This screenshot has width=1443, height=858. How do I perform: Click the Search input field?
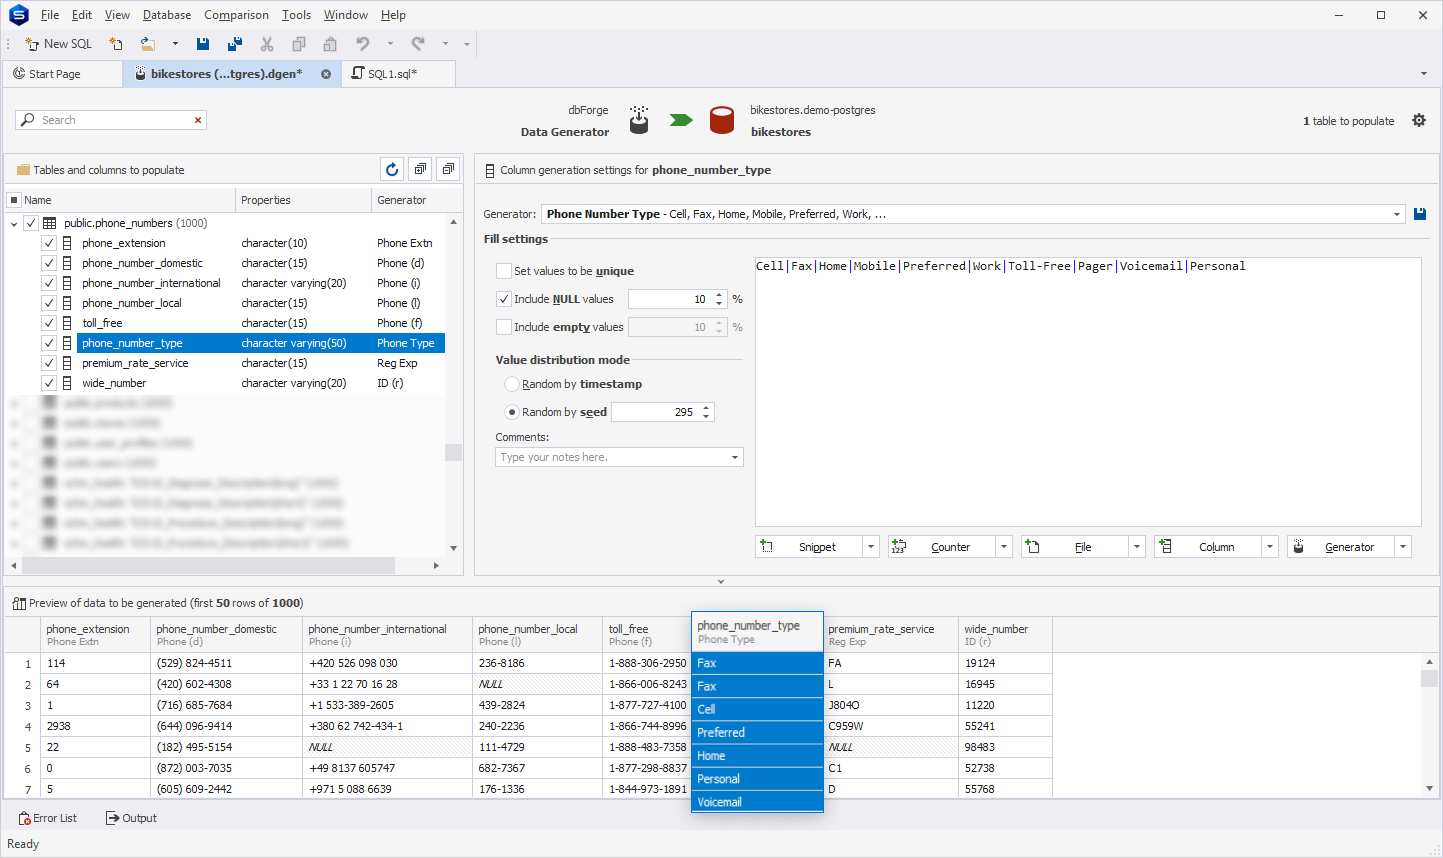[111, 120]
